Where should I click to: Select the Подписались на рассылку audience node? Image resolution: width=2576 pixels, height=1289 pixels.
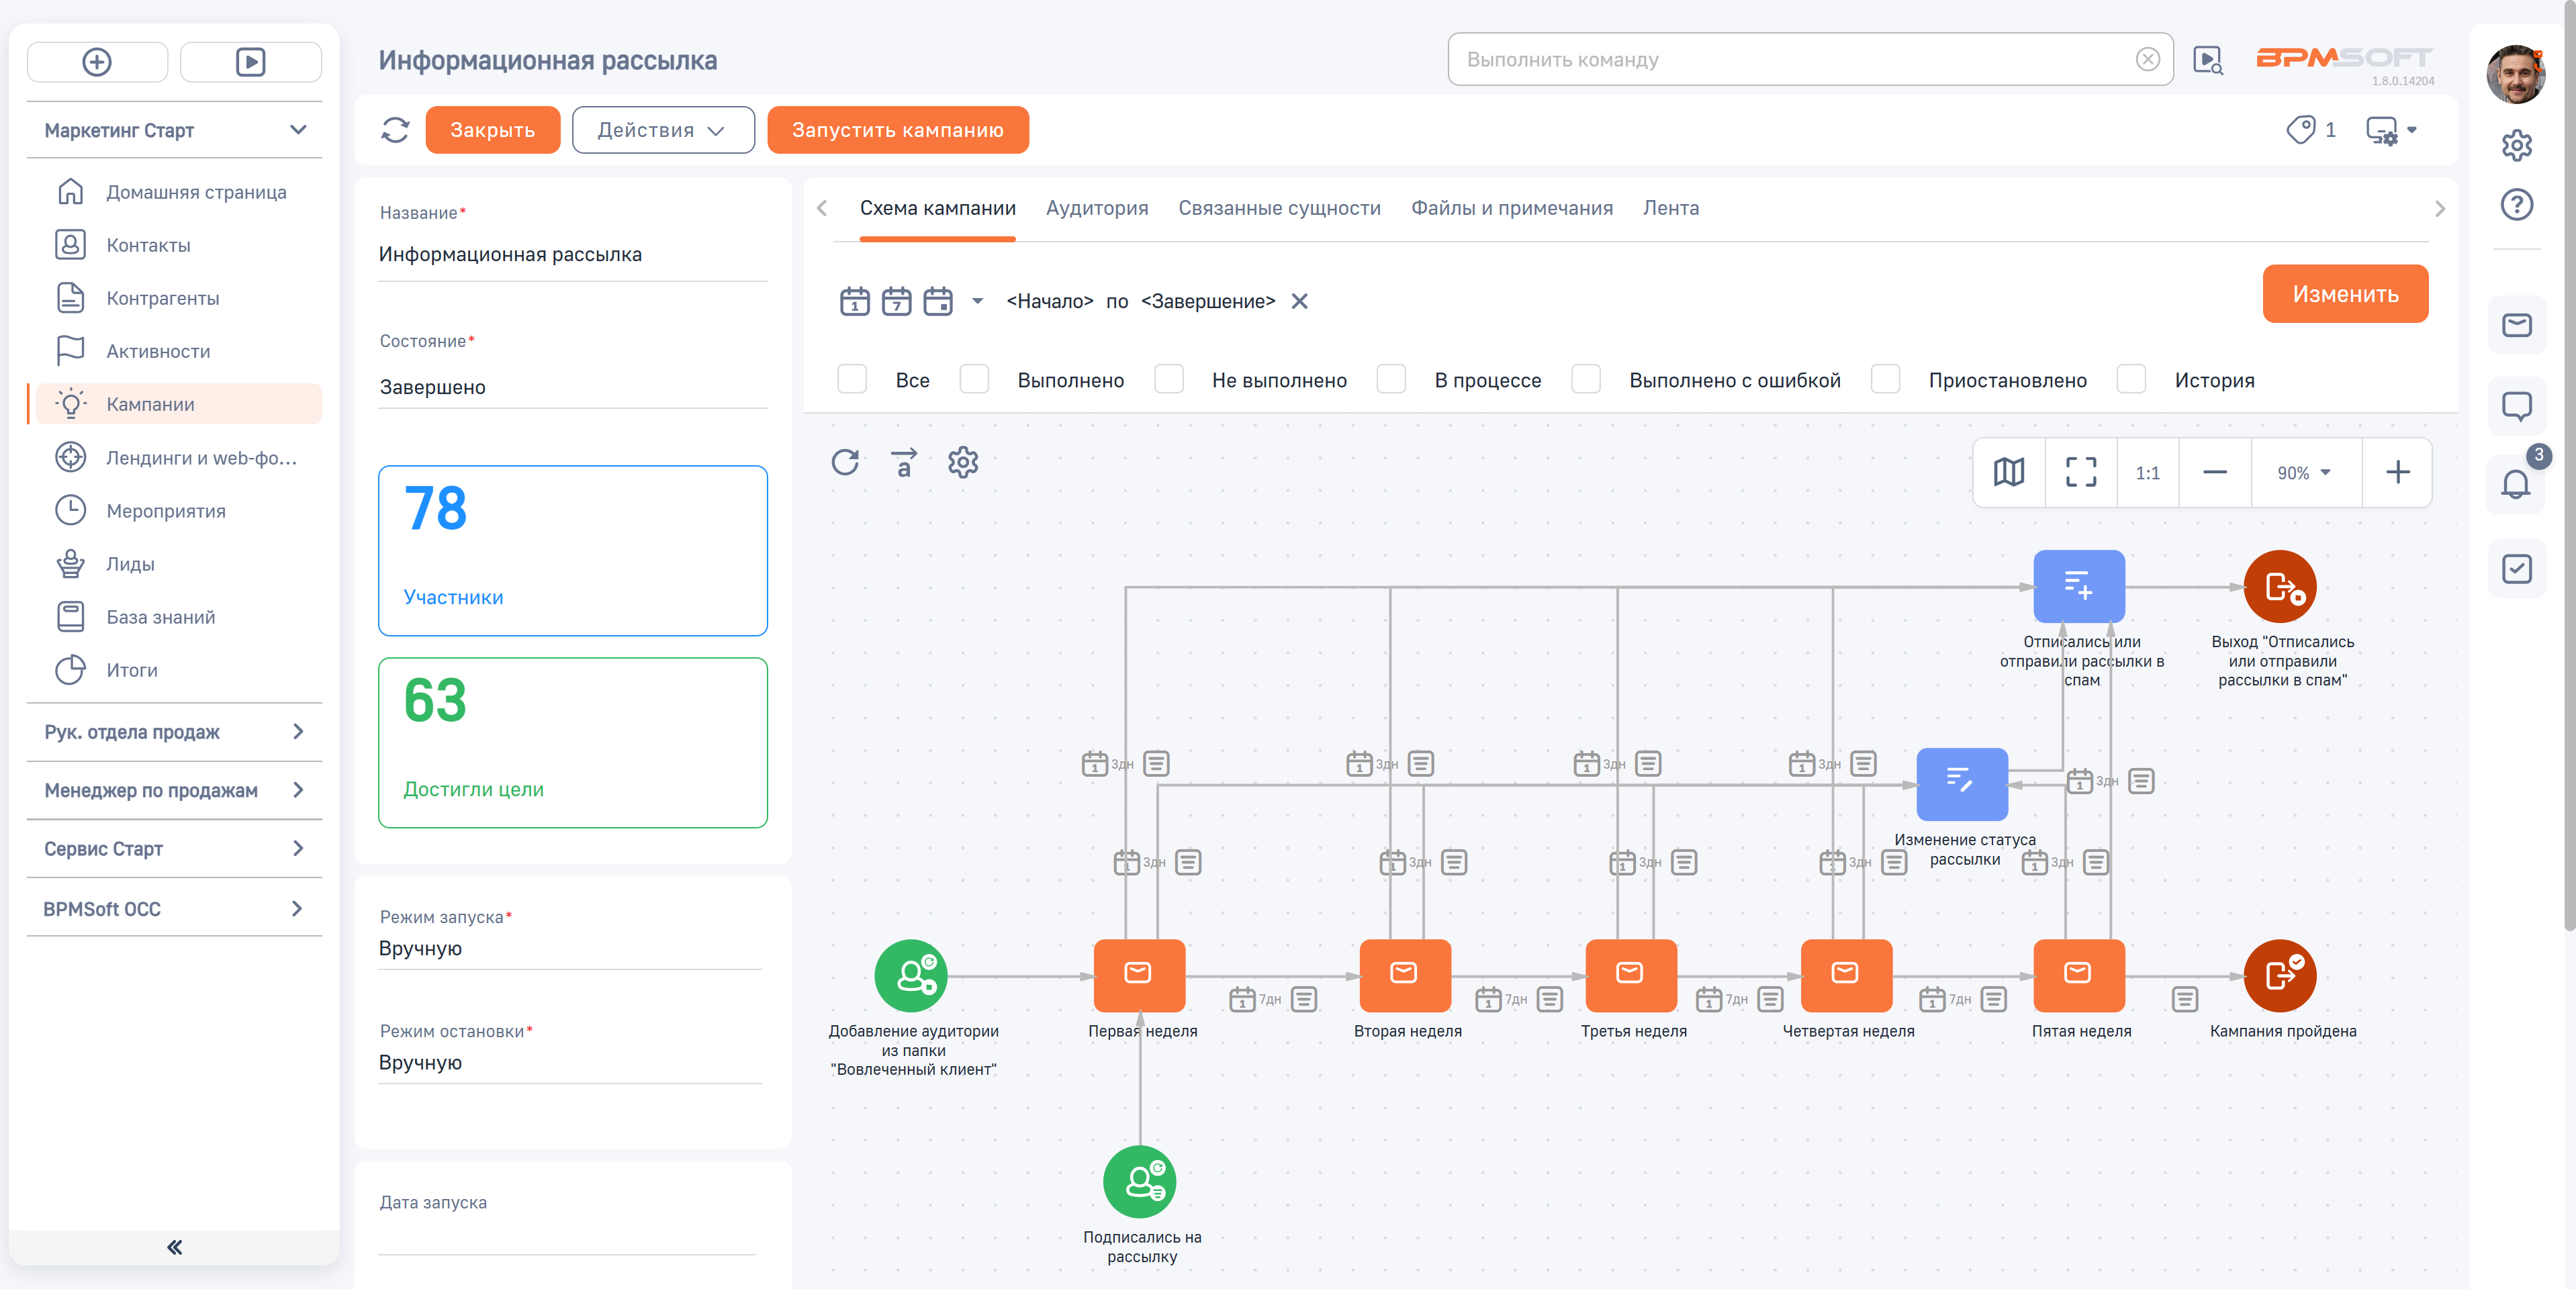(x=1139, y=1181)
